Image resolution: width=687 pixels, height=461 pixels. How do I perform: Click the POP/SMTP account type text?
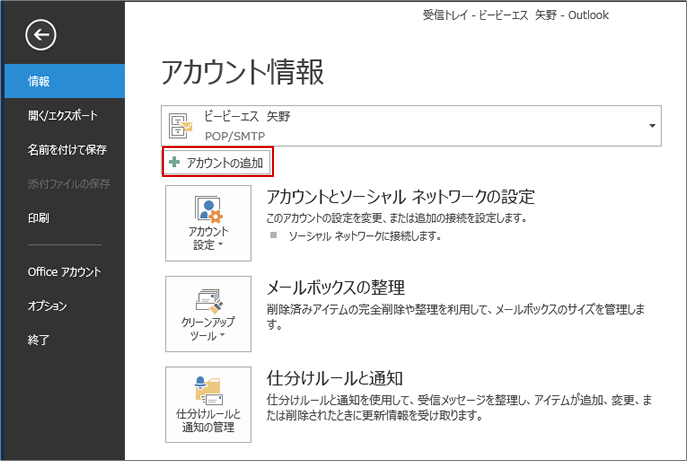pyautogui.click(x=235, y=136)
